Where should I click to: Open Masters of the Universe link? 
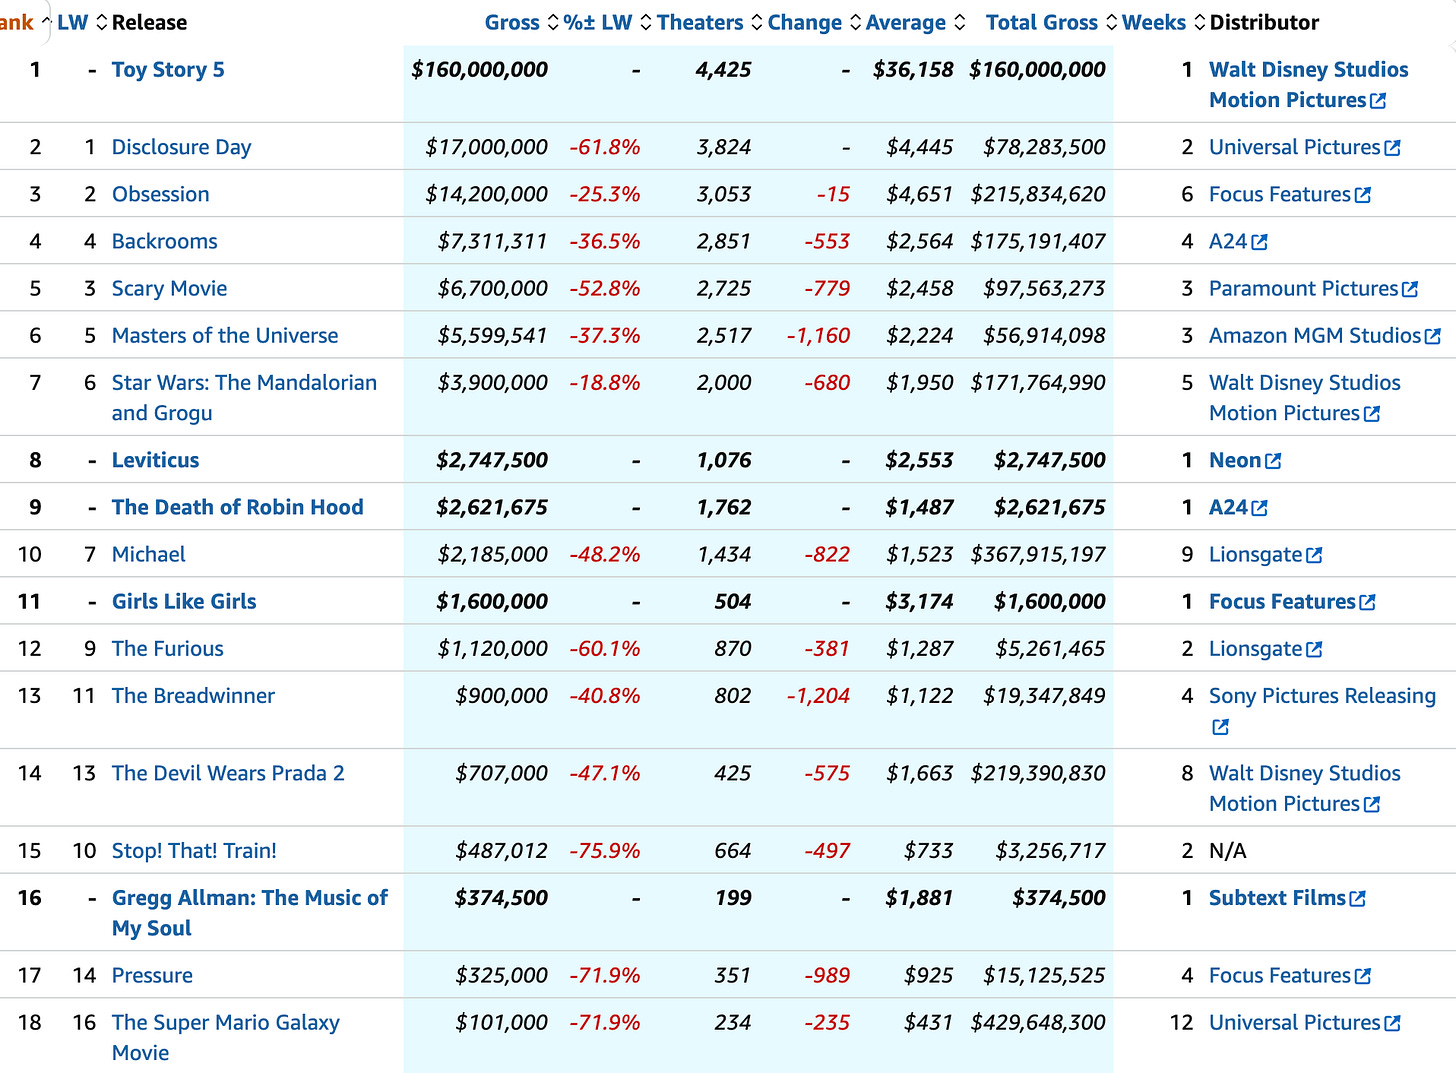tap(225, 335)
